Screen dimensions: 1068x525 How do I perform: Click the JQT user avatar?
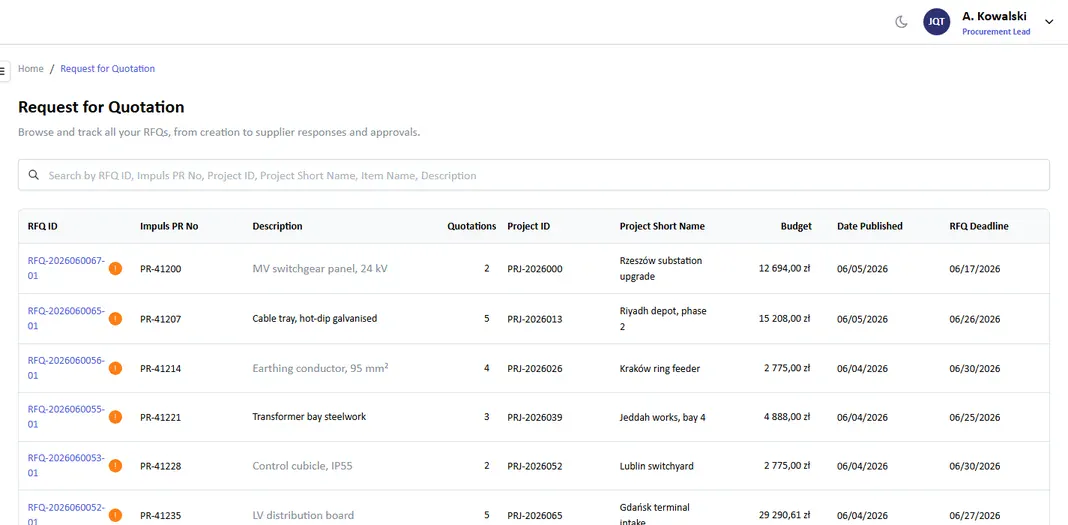pos(937,22)
